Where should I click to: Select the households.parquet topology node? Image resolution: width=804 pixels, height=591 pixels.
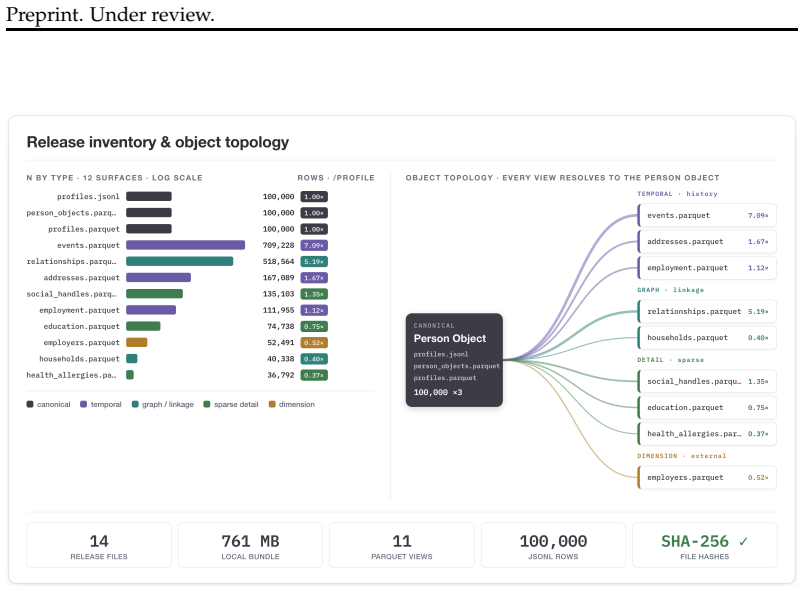tap(707, 338)
